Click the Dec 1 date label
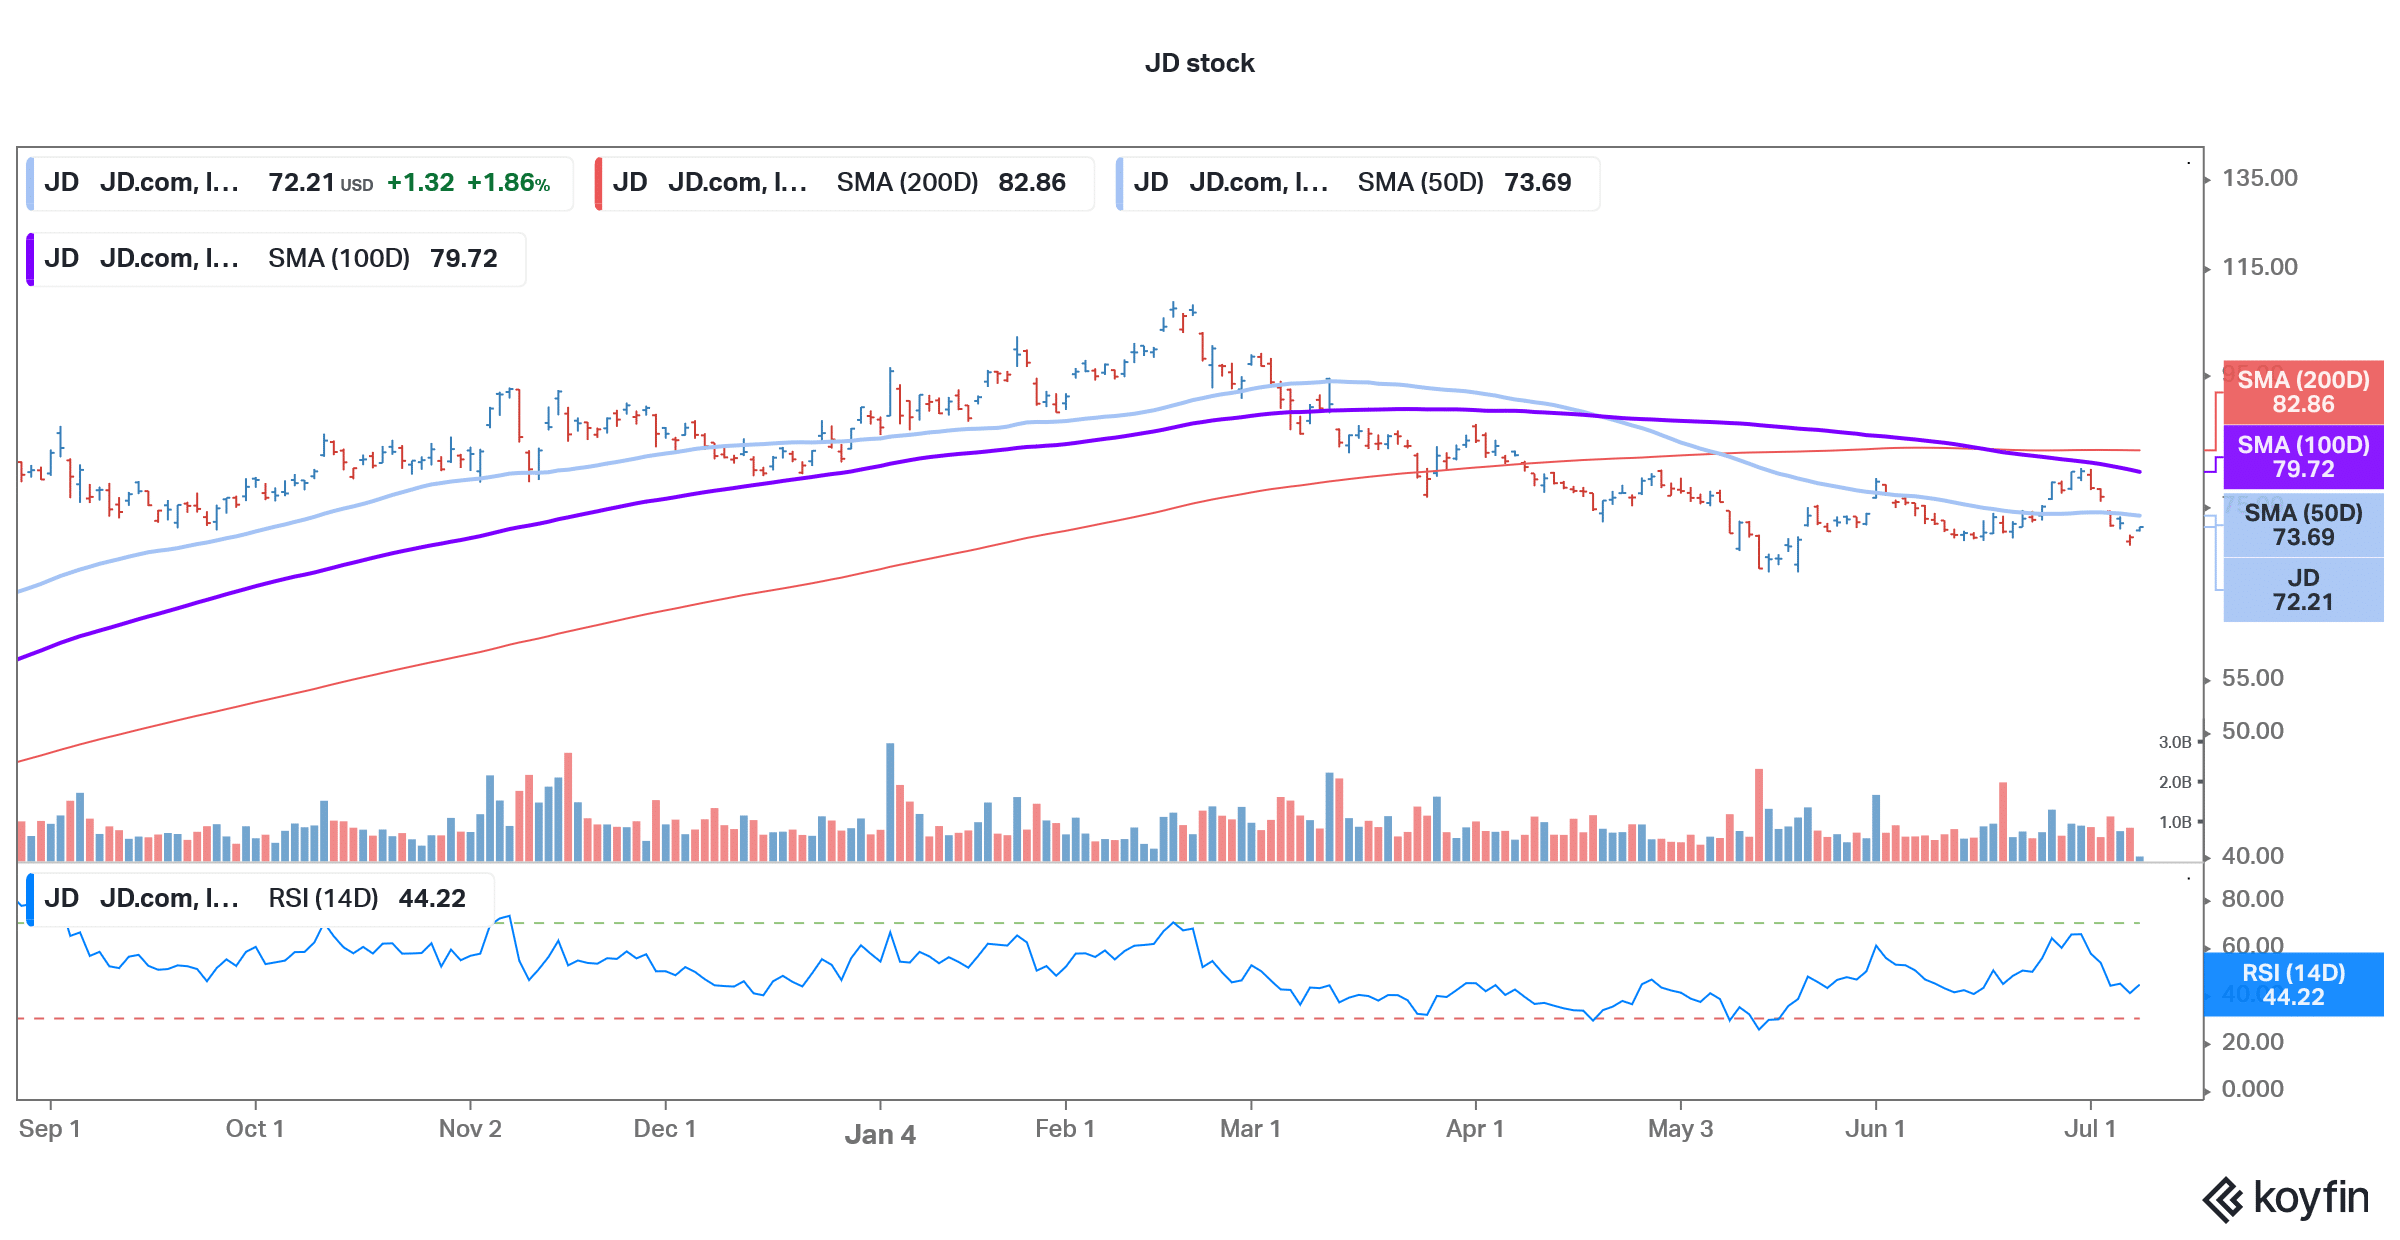Screen dimensions: 2400x1240 coord(665,1129)
